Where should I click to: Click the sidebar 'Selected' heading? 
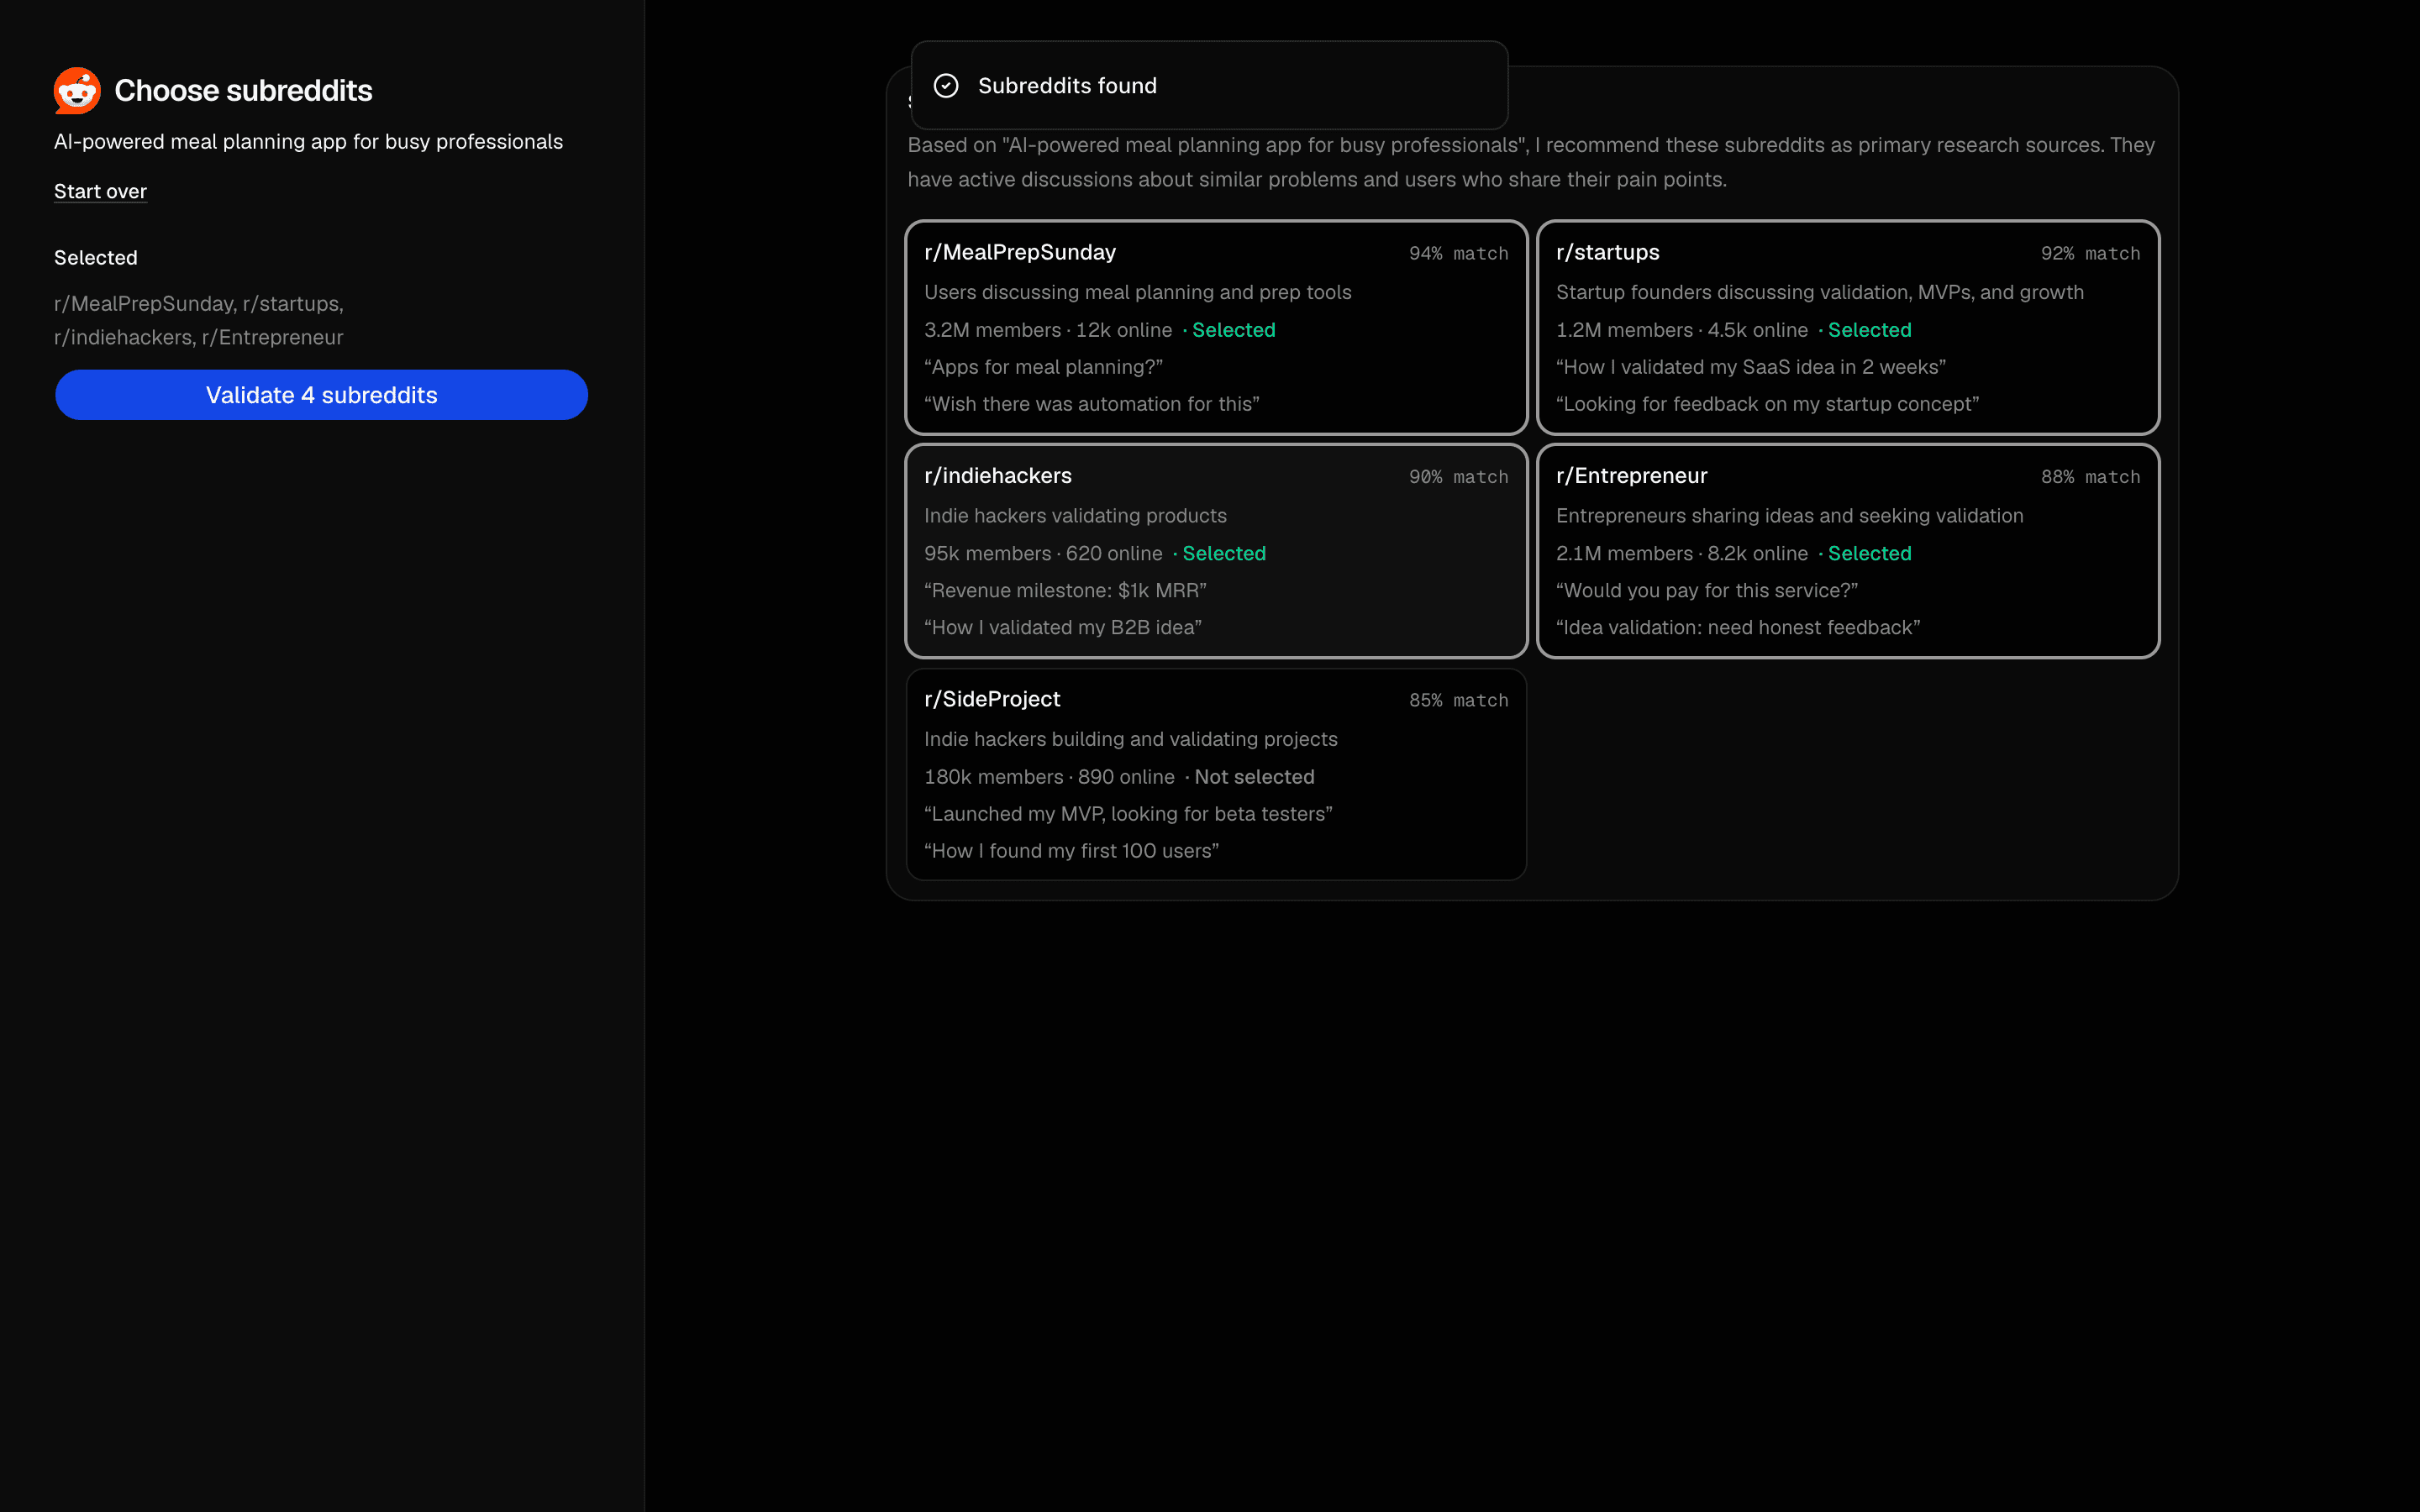(x=96, y=258)
